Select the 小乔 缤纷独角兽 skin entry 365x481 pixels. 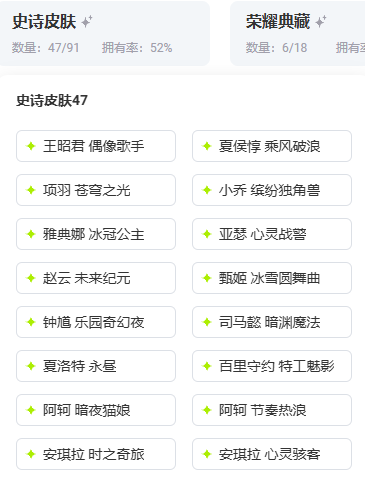(272, 190)
